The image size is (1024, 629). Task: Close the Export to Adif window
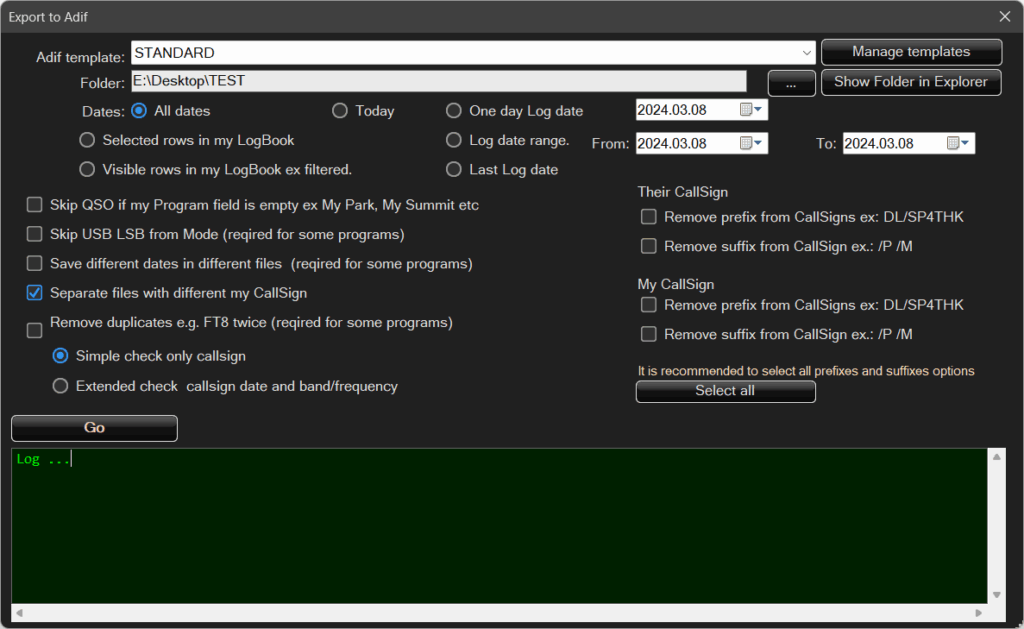tap(1005, 16)
